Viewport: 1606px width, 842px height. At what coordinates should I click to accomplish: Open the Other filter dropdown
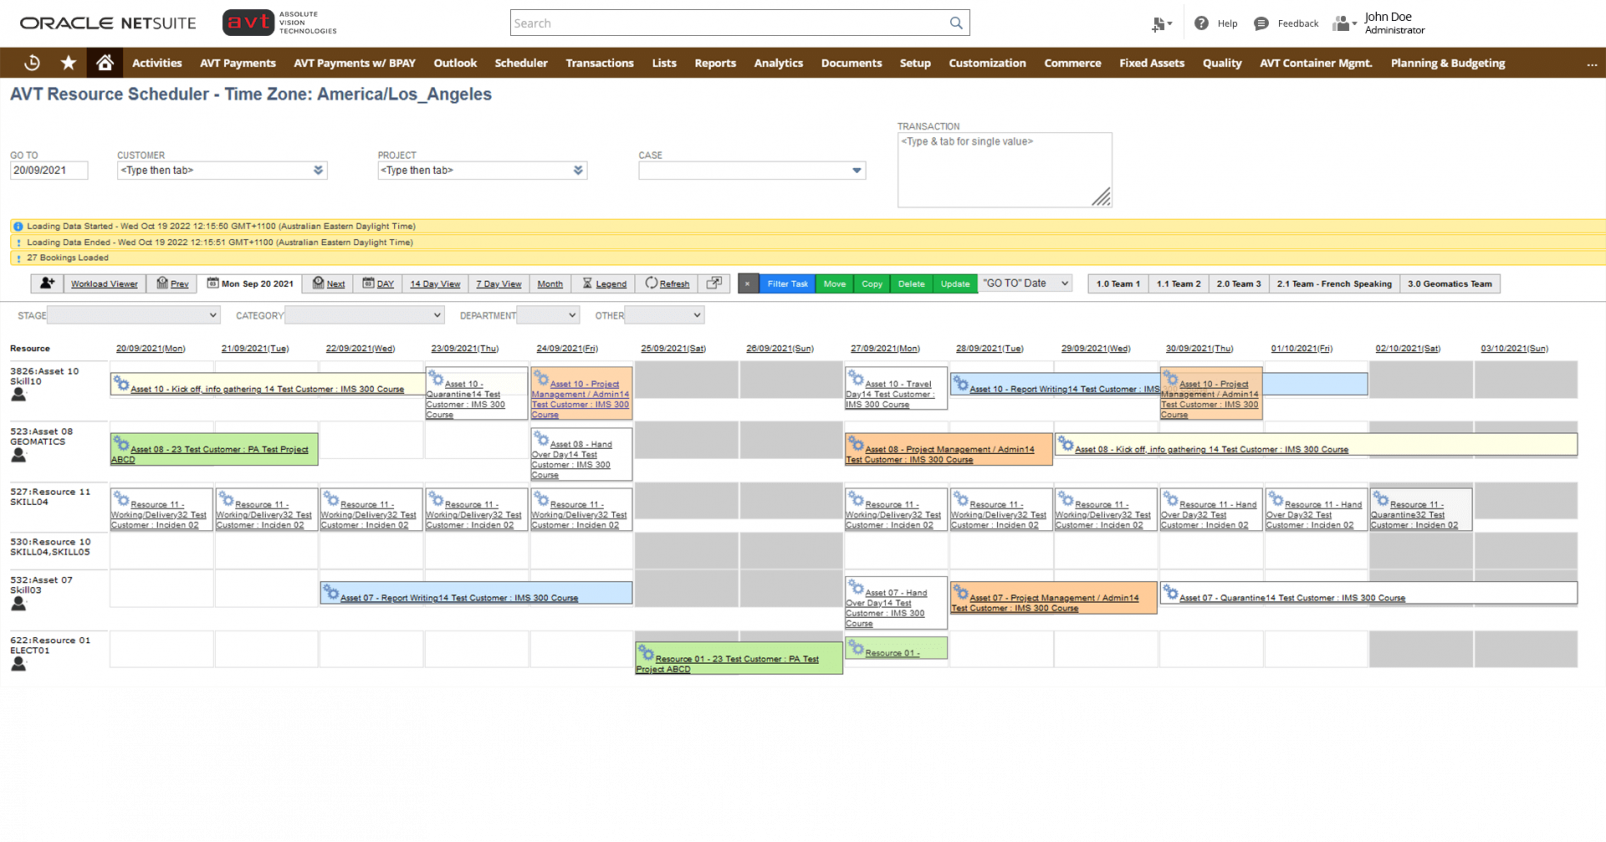pyautogui.click(x=664, y=315)
